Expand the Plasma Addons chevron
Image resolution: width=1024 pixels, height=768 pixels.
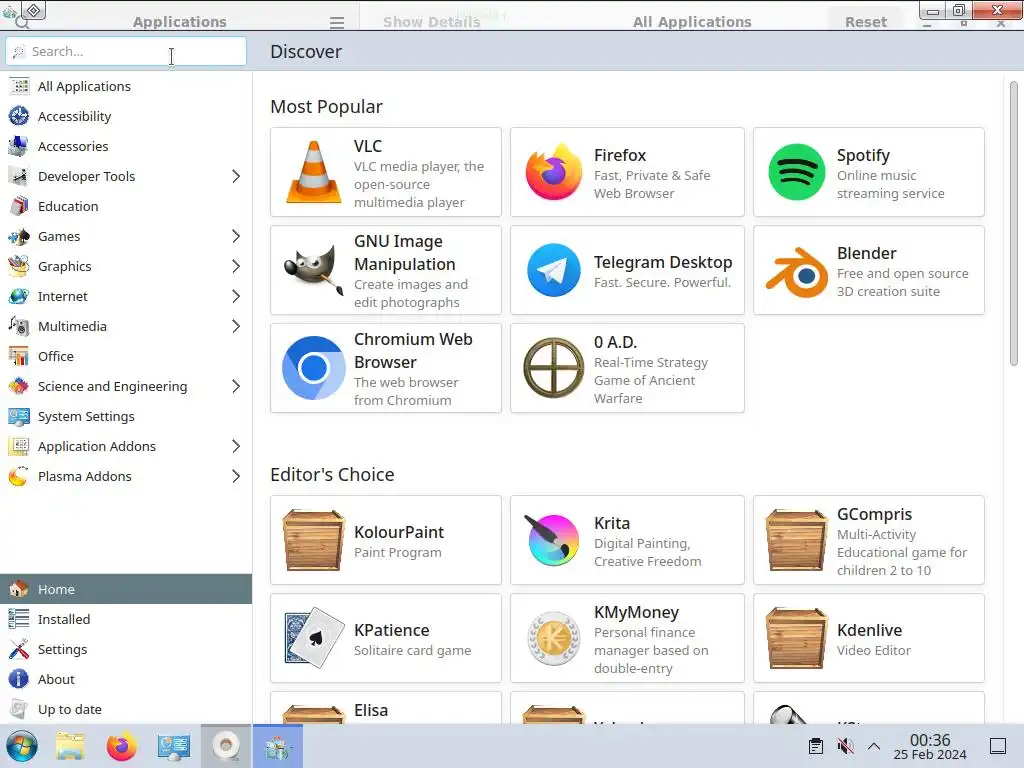(x=236, y=477)
